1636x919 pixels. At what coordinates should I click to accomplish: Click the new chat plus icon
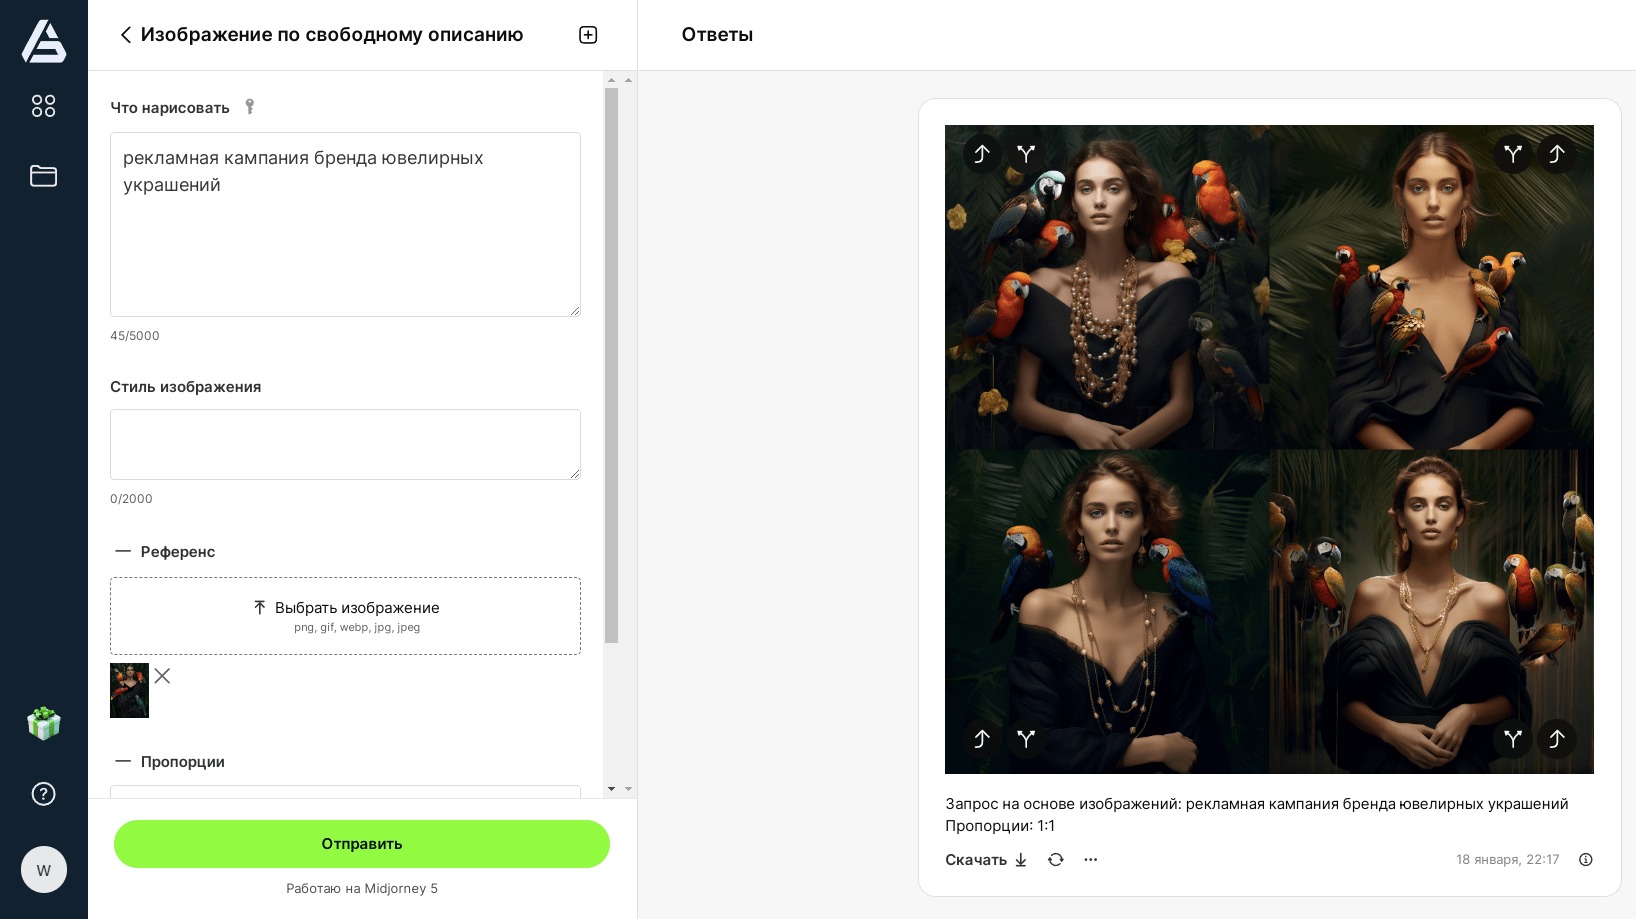point(588,35)
